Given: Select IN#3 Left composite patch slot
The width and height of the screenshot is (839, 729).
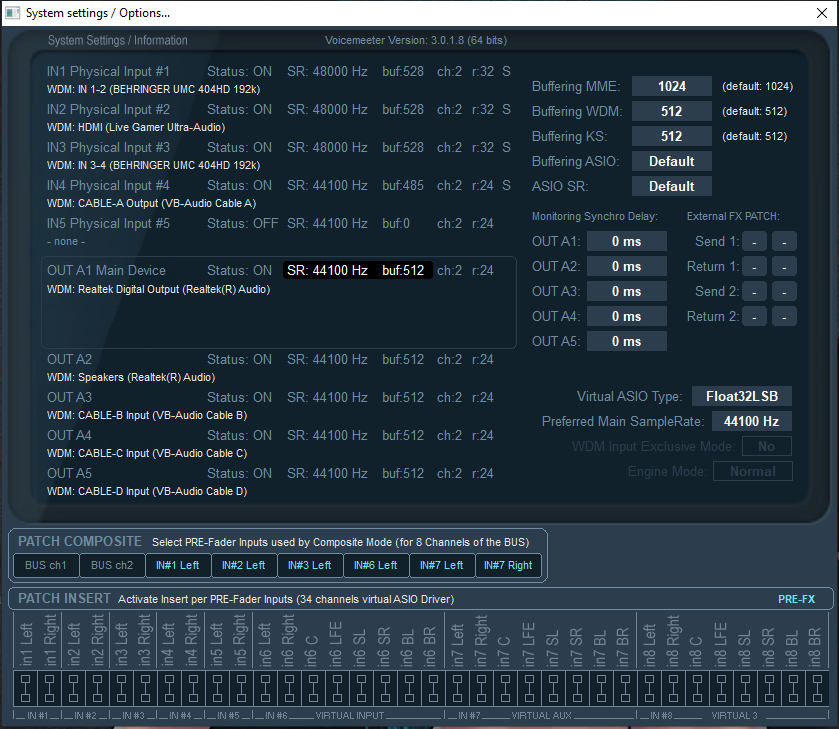Looking at the screenshot, I should [x=310, y=565].
